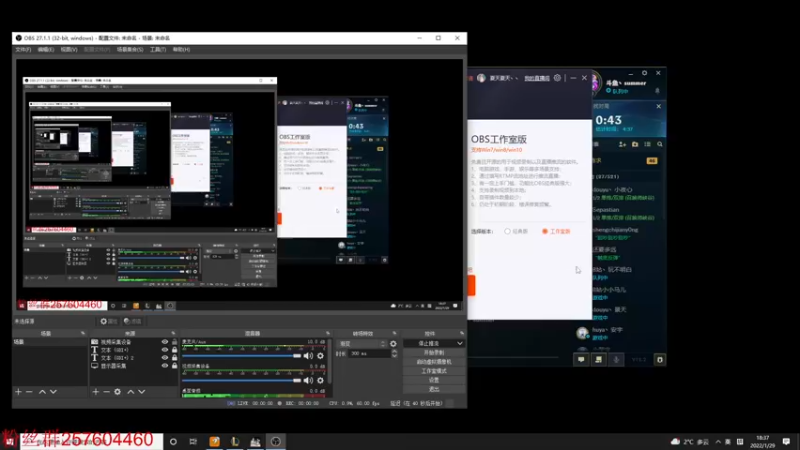Open the 帮助(H) menu in OBS

pos(181,49)
